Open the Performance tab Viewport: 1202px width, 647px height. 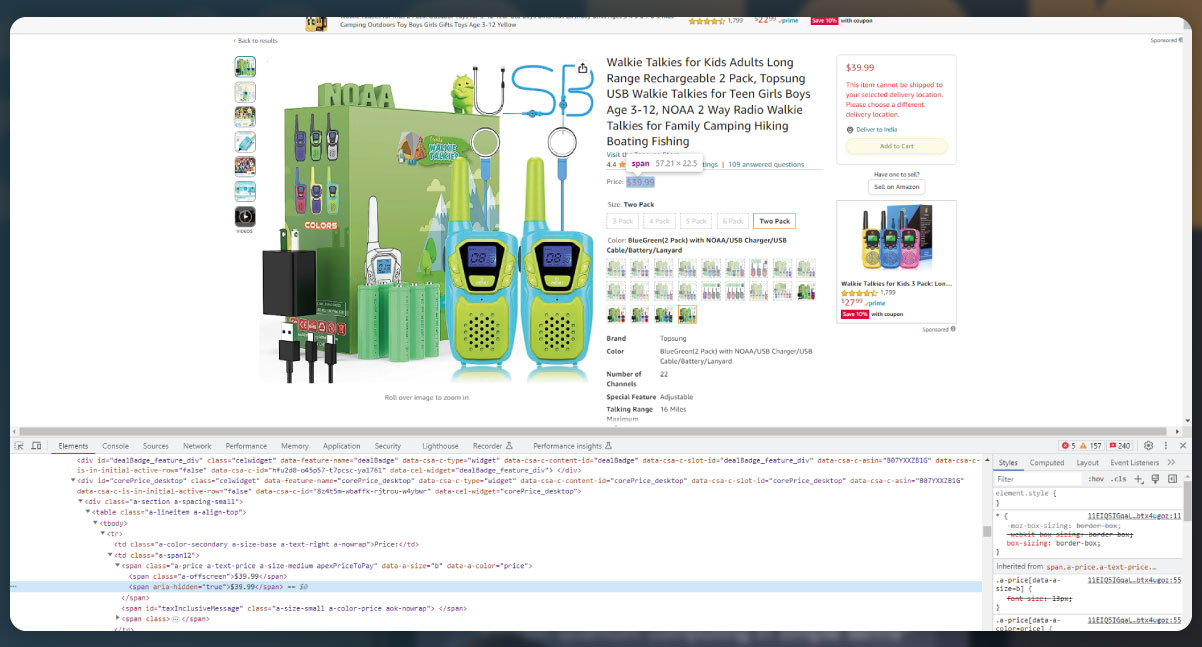tap(246, 446)
